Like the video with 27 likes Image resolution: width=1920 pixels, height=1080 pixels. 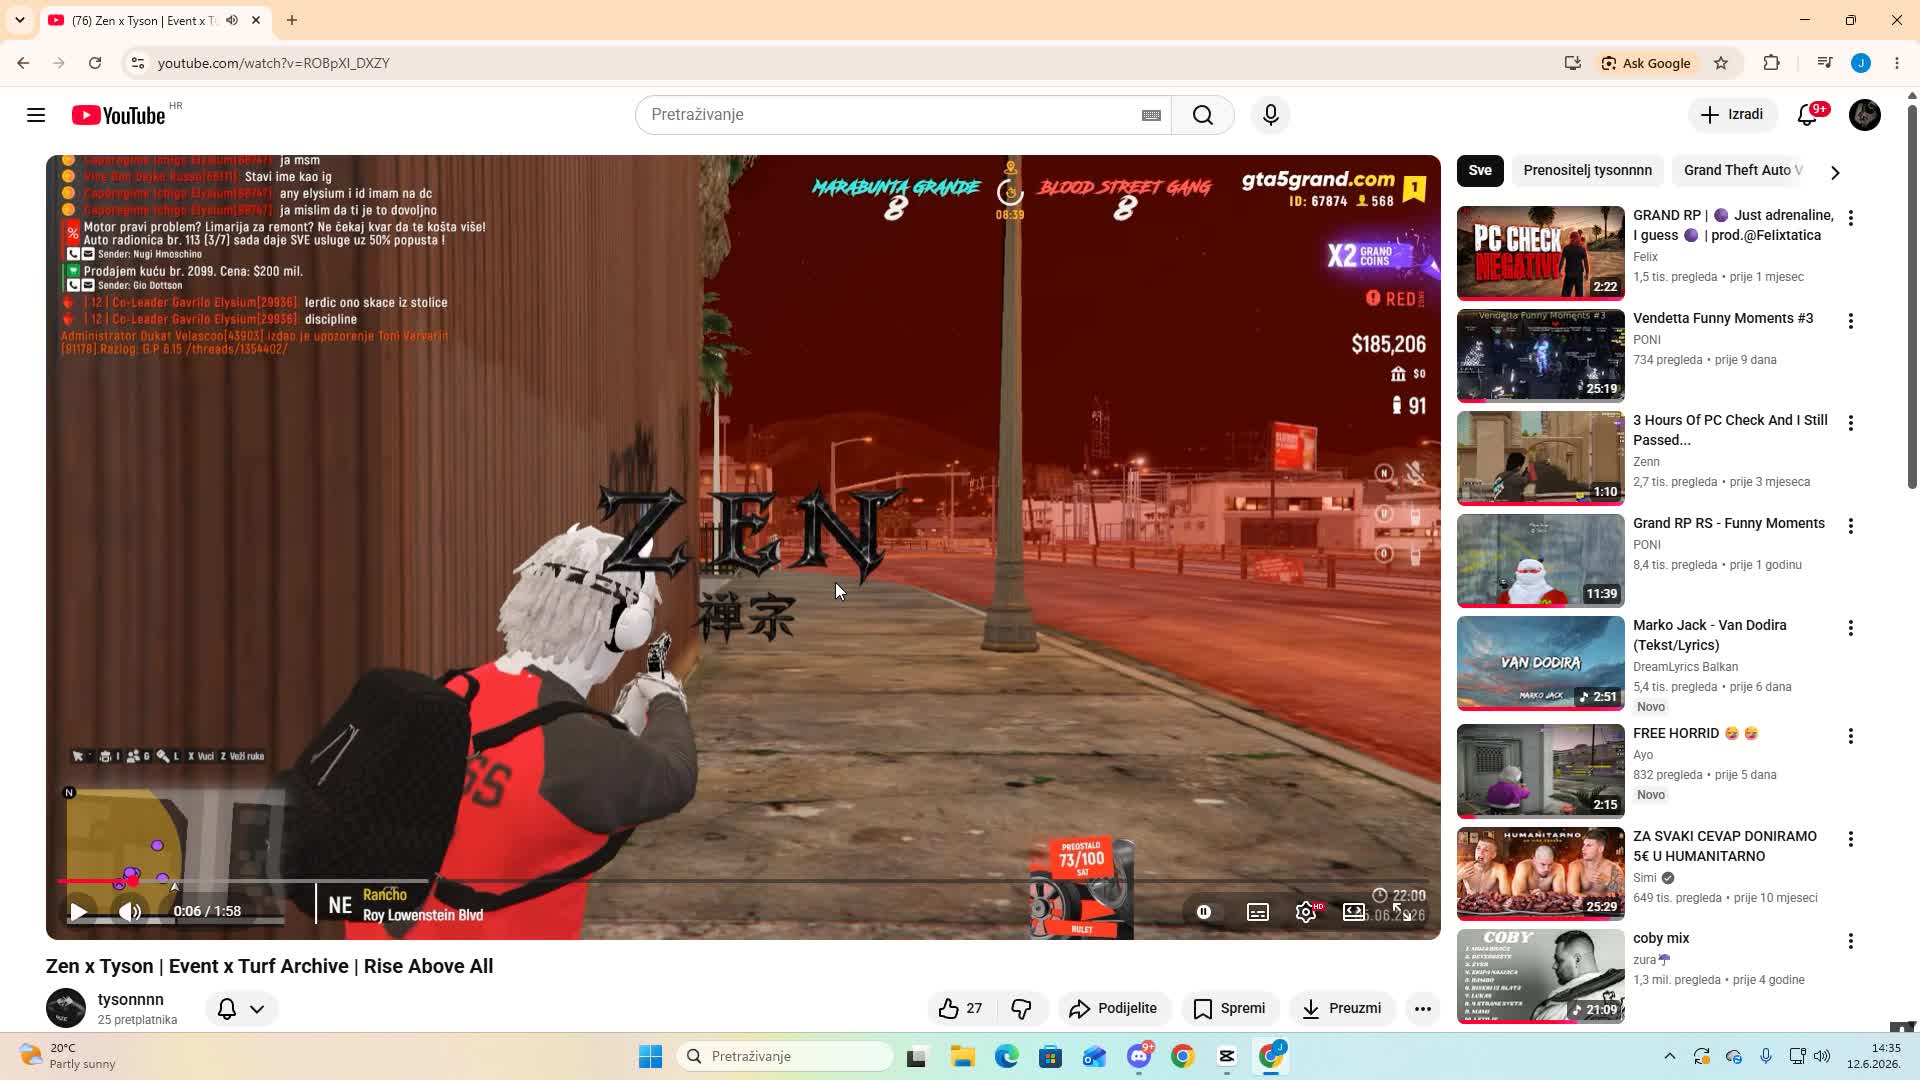coord(961,1009)
